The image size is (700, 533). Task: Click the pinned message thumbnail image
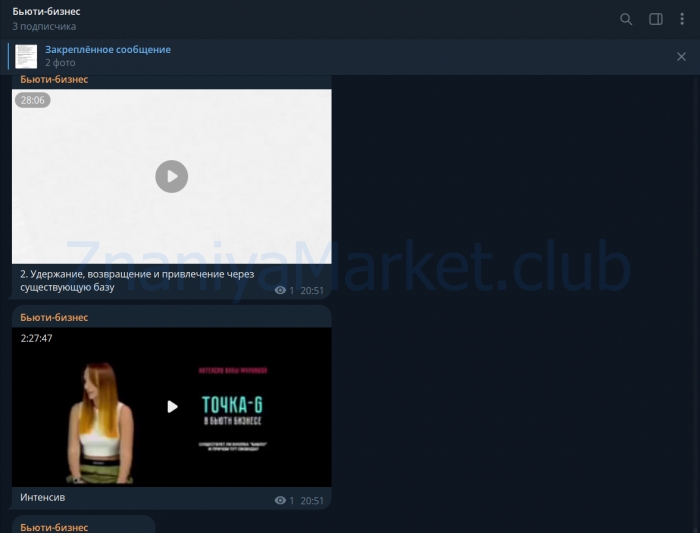click(26, 56)
